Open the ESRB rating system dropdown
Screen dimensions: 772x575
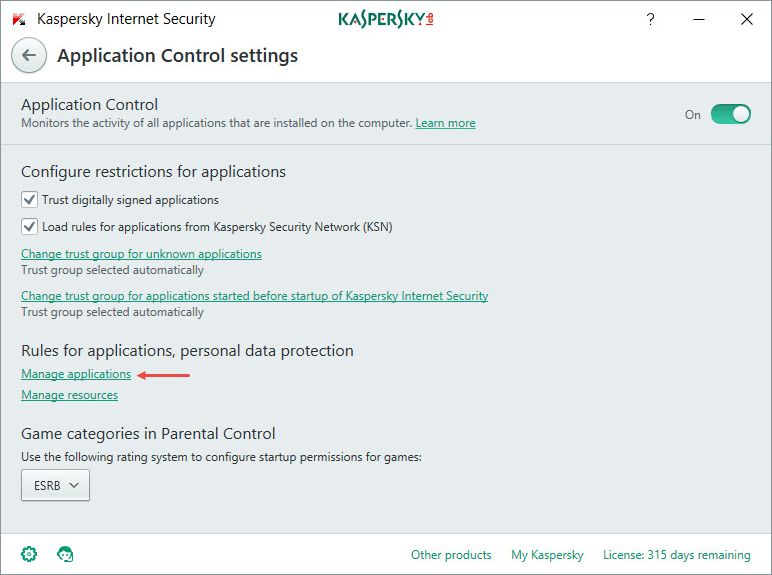pos(55,485)
